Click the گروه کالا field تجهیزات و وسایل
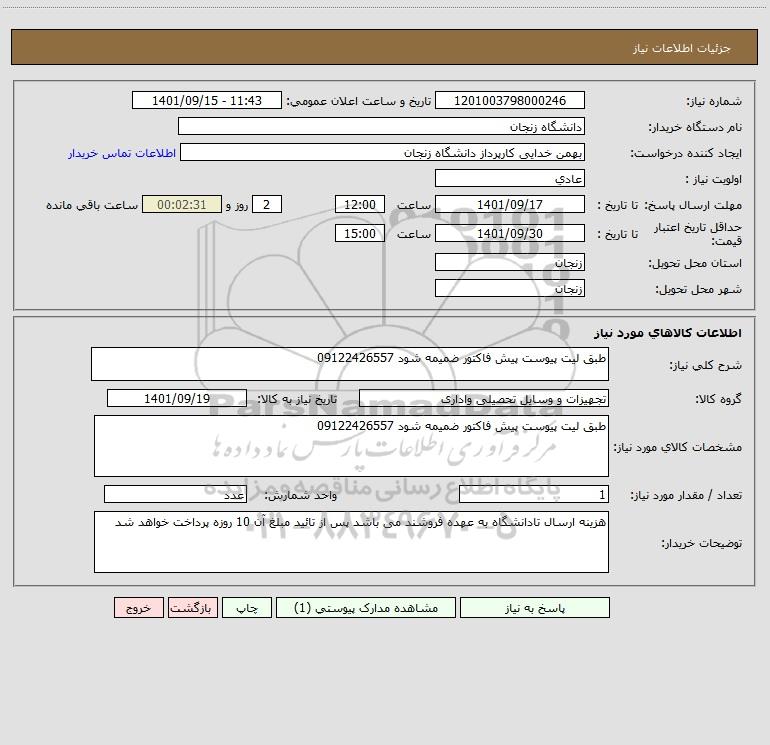Image resolution: width=770 pixels, height=745 pixels. point(484,398)
